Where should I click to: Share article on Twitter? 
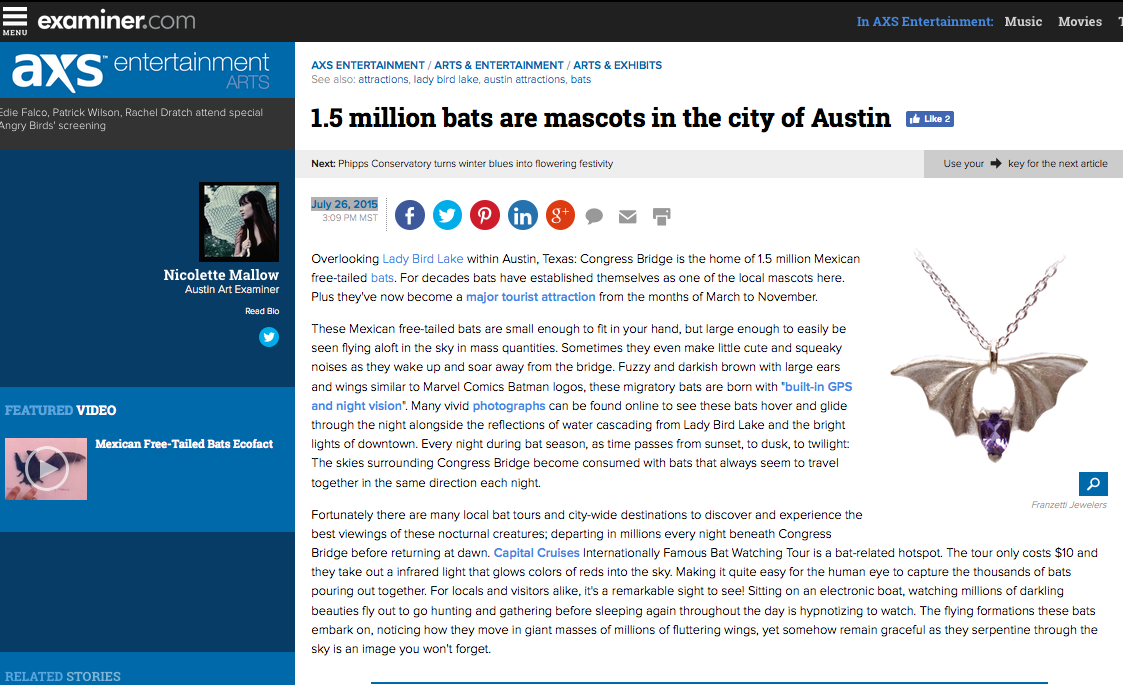click(x=447, y=215)
